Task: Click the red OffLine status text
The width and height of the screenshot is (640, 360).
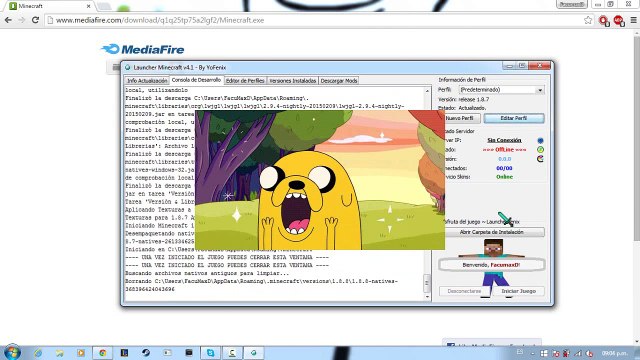Action: (504, 150)
